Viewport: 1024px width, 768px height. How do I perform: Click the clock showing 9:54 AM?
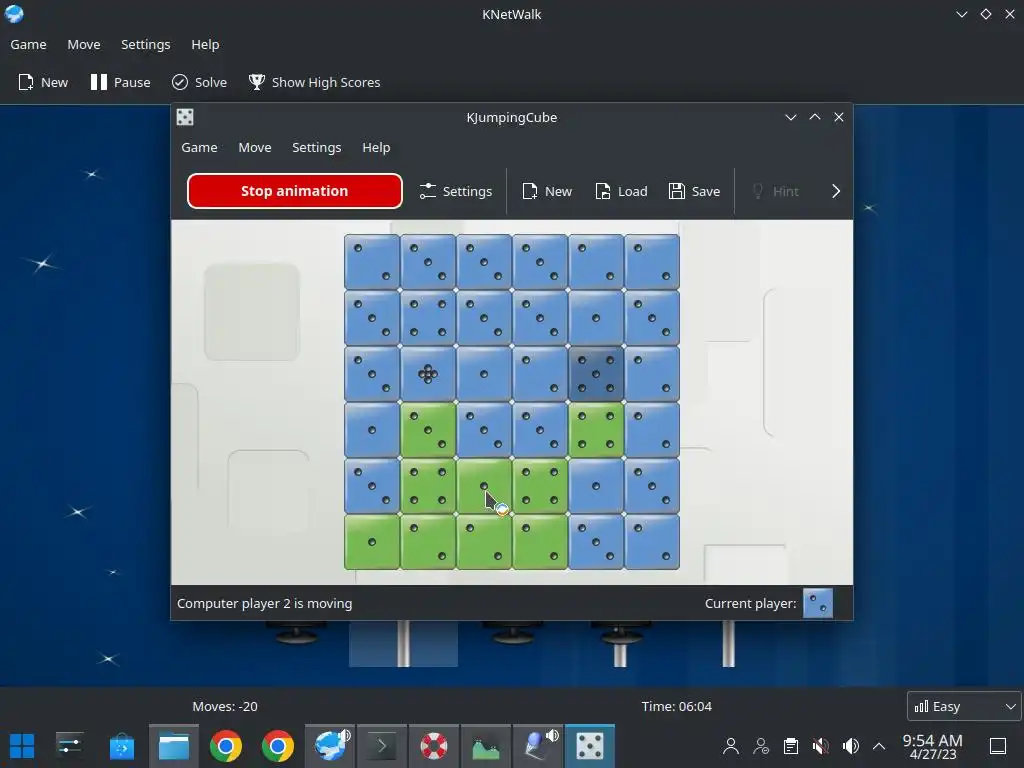pyautogui.click(x=933, y=746)
